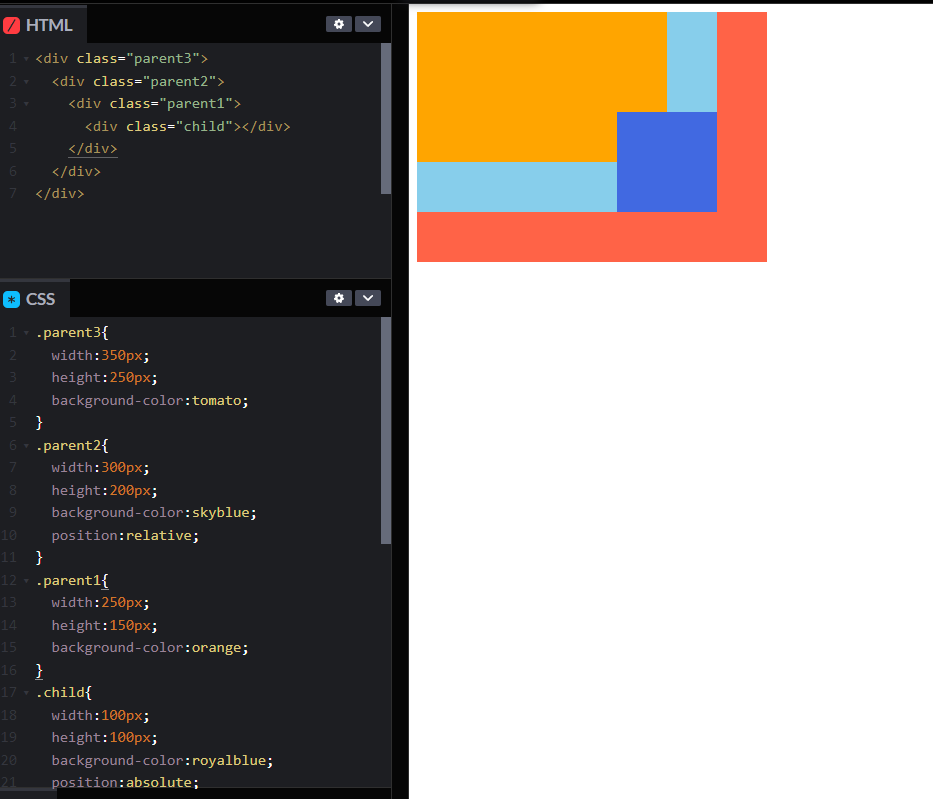933x799 pixels.
Task: Collapse parent2 div fold arrow in HTML
Action: [26, 82]
